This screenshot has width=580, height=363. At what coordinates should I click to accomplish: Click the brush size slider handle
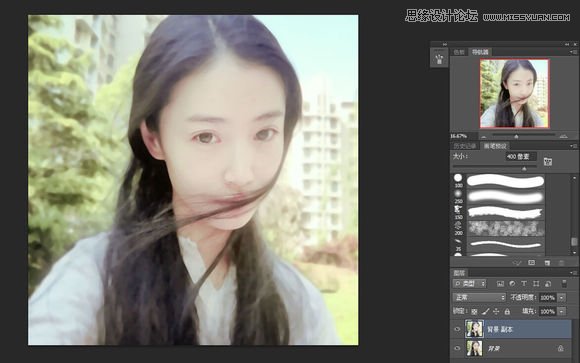pos(524,169)
